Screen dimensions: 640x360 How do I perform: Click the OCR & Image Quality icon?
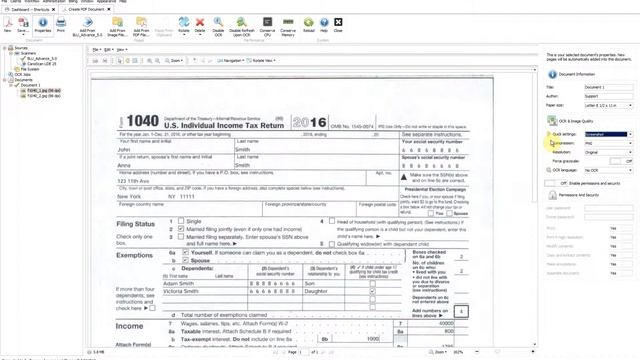click(x=552, y=121)
